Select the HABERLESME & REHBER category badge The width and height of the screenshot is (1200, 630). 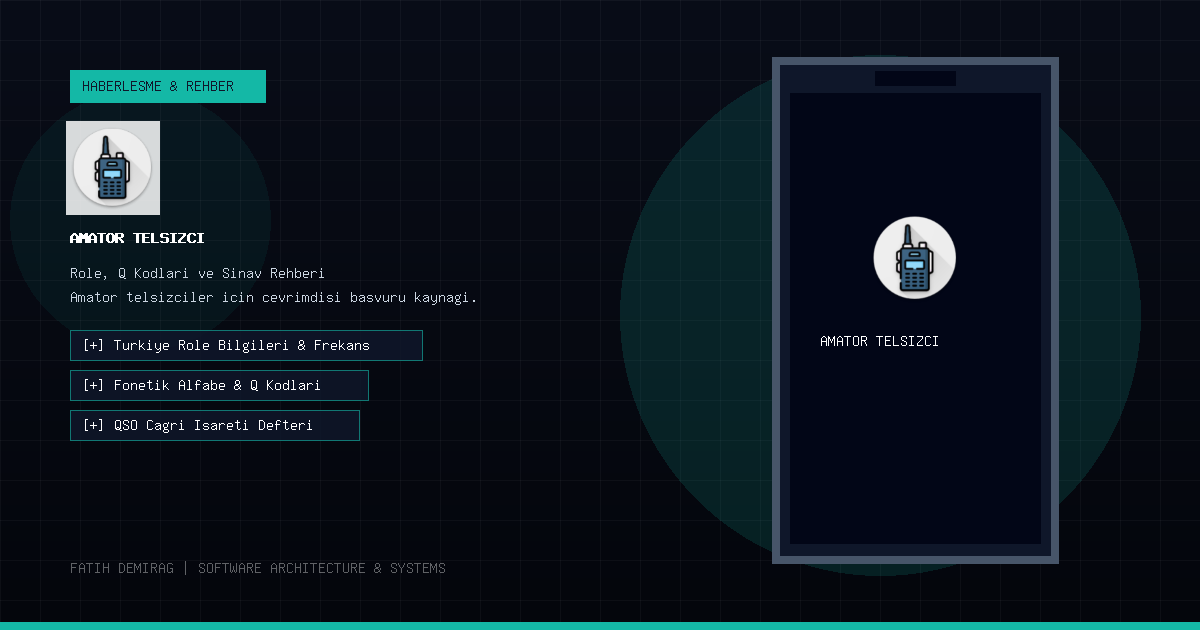pyautogui.click(x=168, y=86)
